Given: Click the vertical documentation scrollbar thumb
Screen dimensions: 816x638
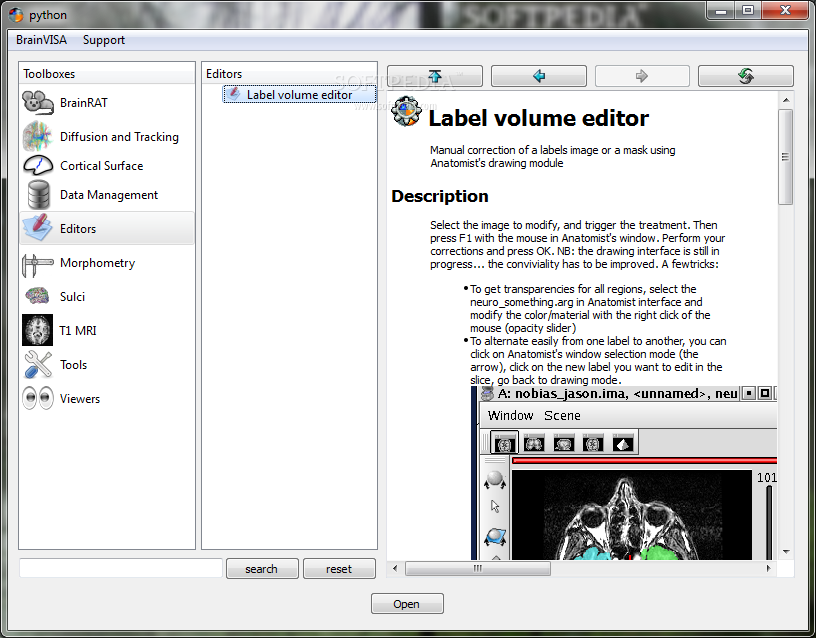Looking at the screenshot, I should pos(786,157).
